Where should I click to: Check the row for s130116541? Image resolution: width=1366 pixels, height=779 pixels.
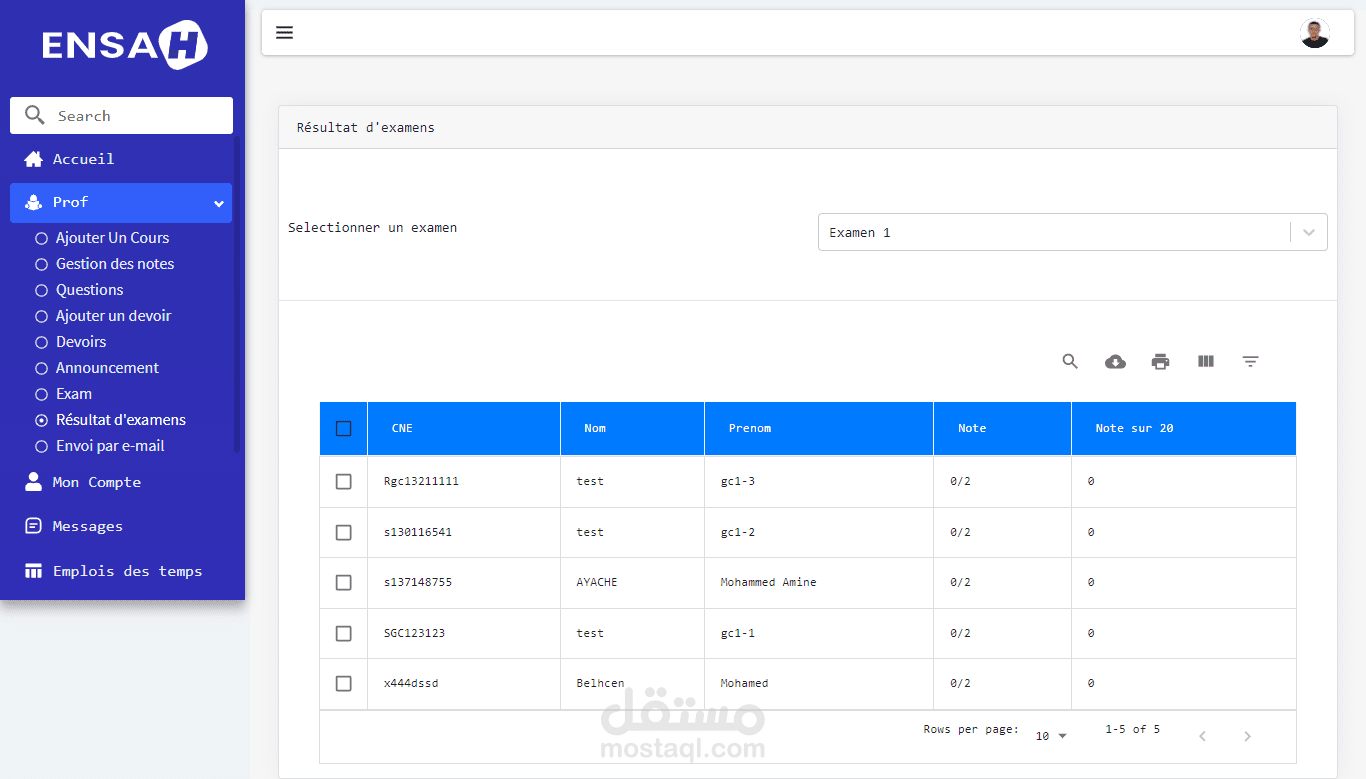(x=344, y=533)
